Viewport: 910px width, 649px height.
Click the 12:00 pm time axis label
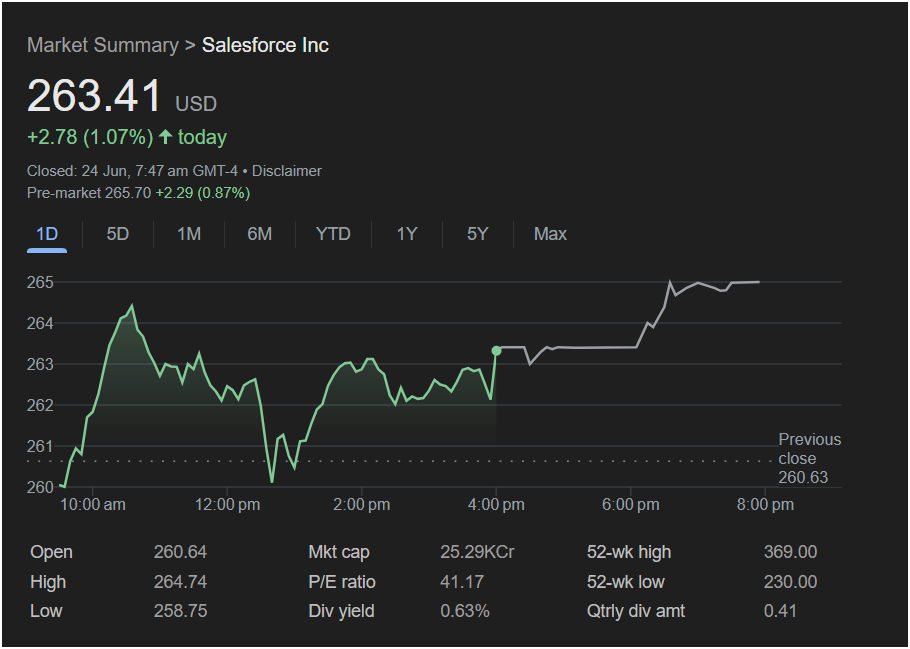click(228, 505)
